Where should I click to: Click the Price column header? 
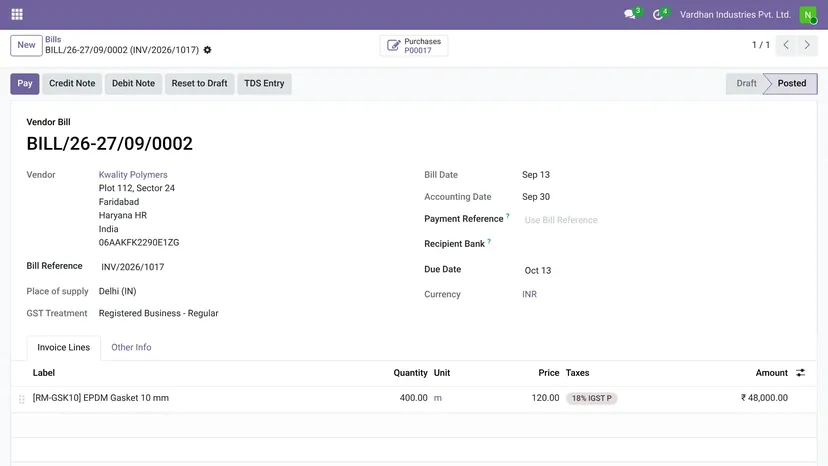(x=549, y=373)
